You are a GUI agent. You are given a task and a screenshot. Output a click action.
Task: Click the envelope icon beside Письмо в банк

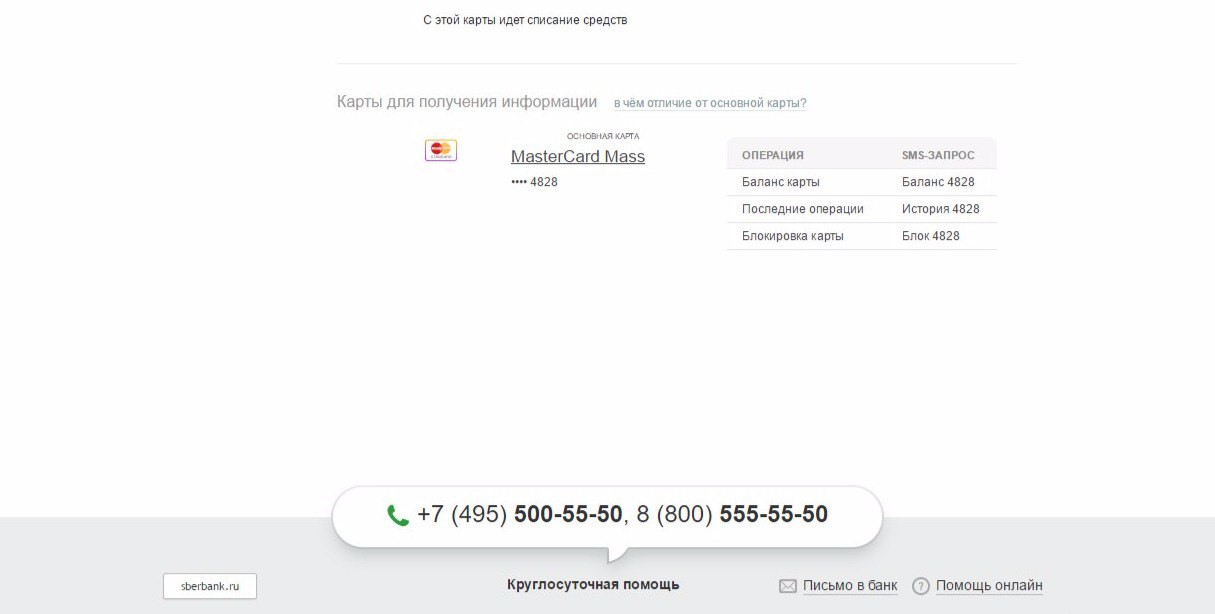tap(788, 586)
